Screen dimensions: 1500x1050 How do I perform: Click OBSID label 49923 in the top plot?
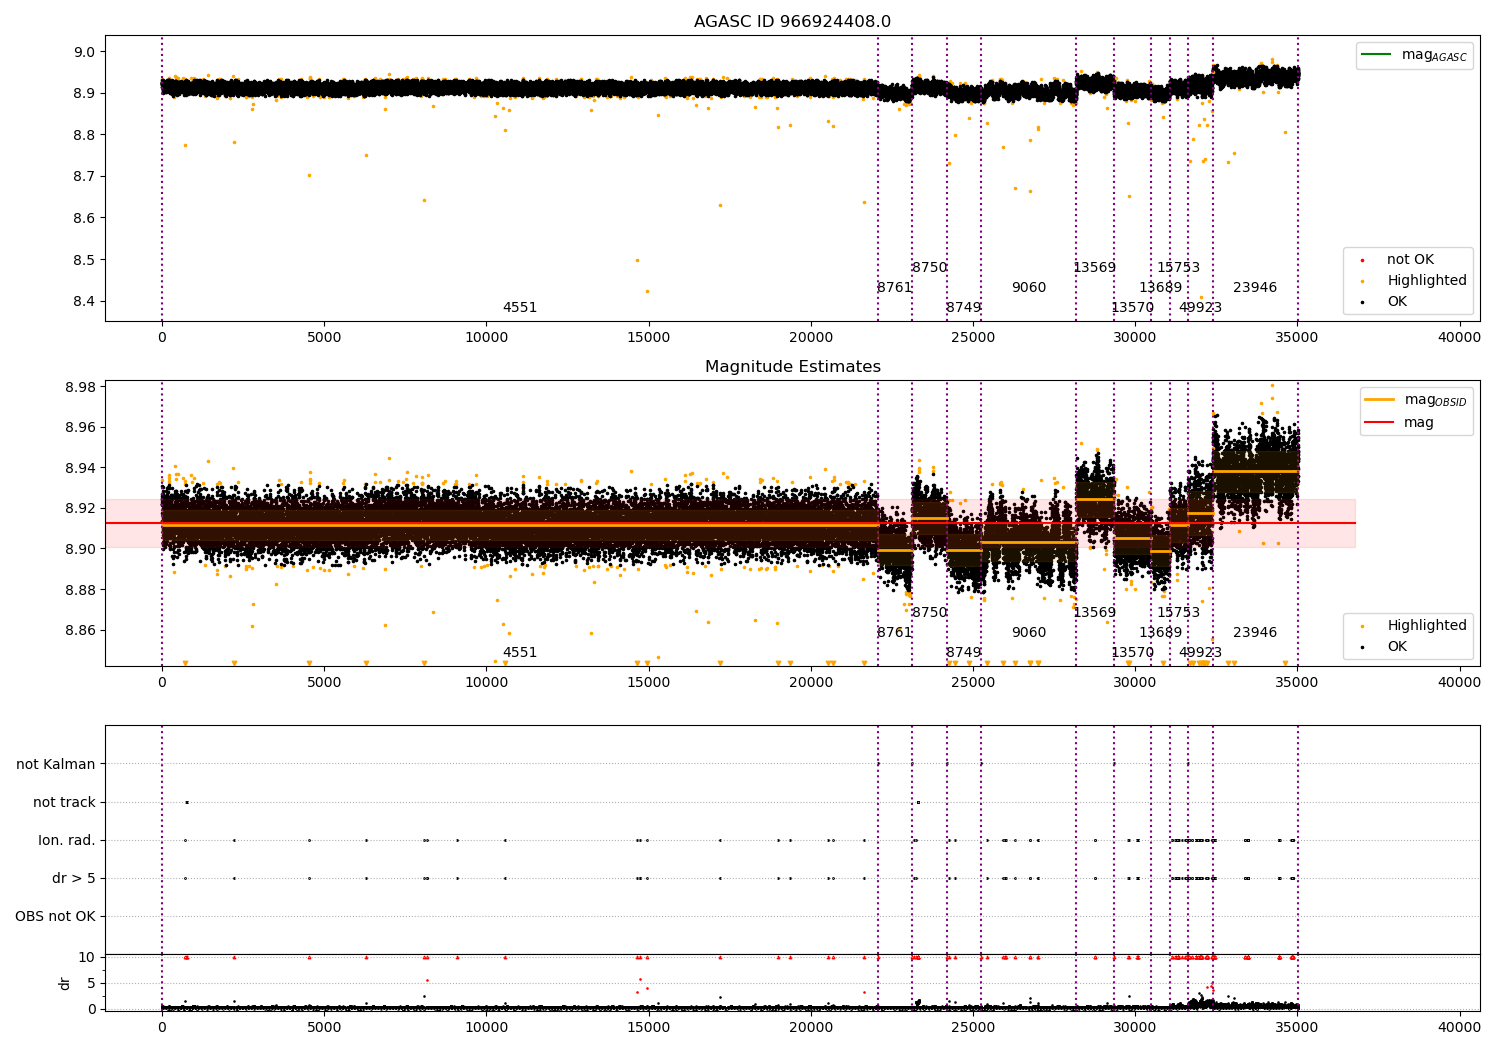click(1200, 308)
